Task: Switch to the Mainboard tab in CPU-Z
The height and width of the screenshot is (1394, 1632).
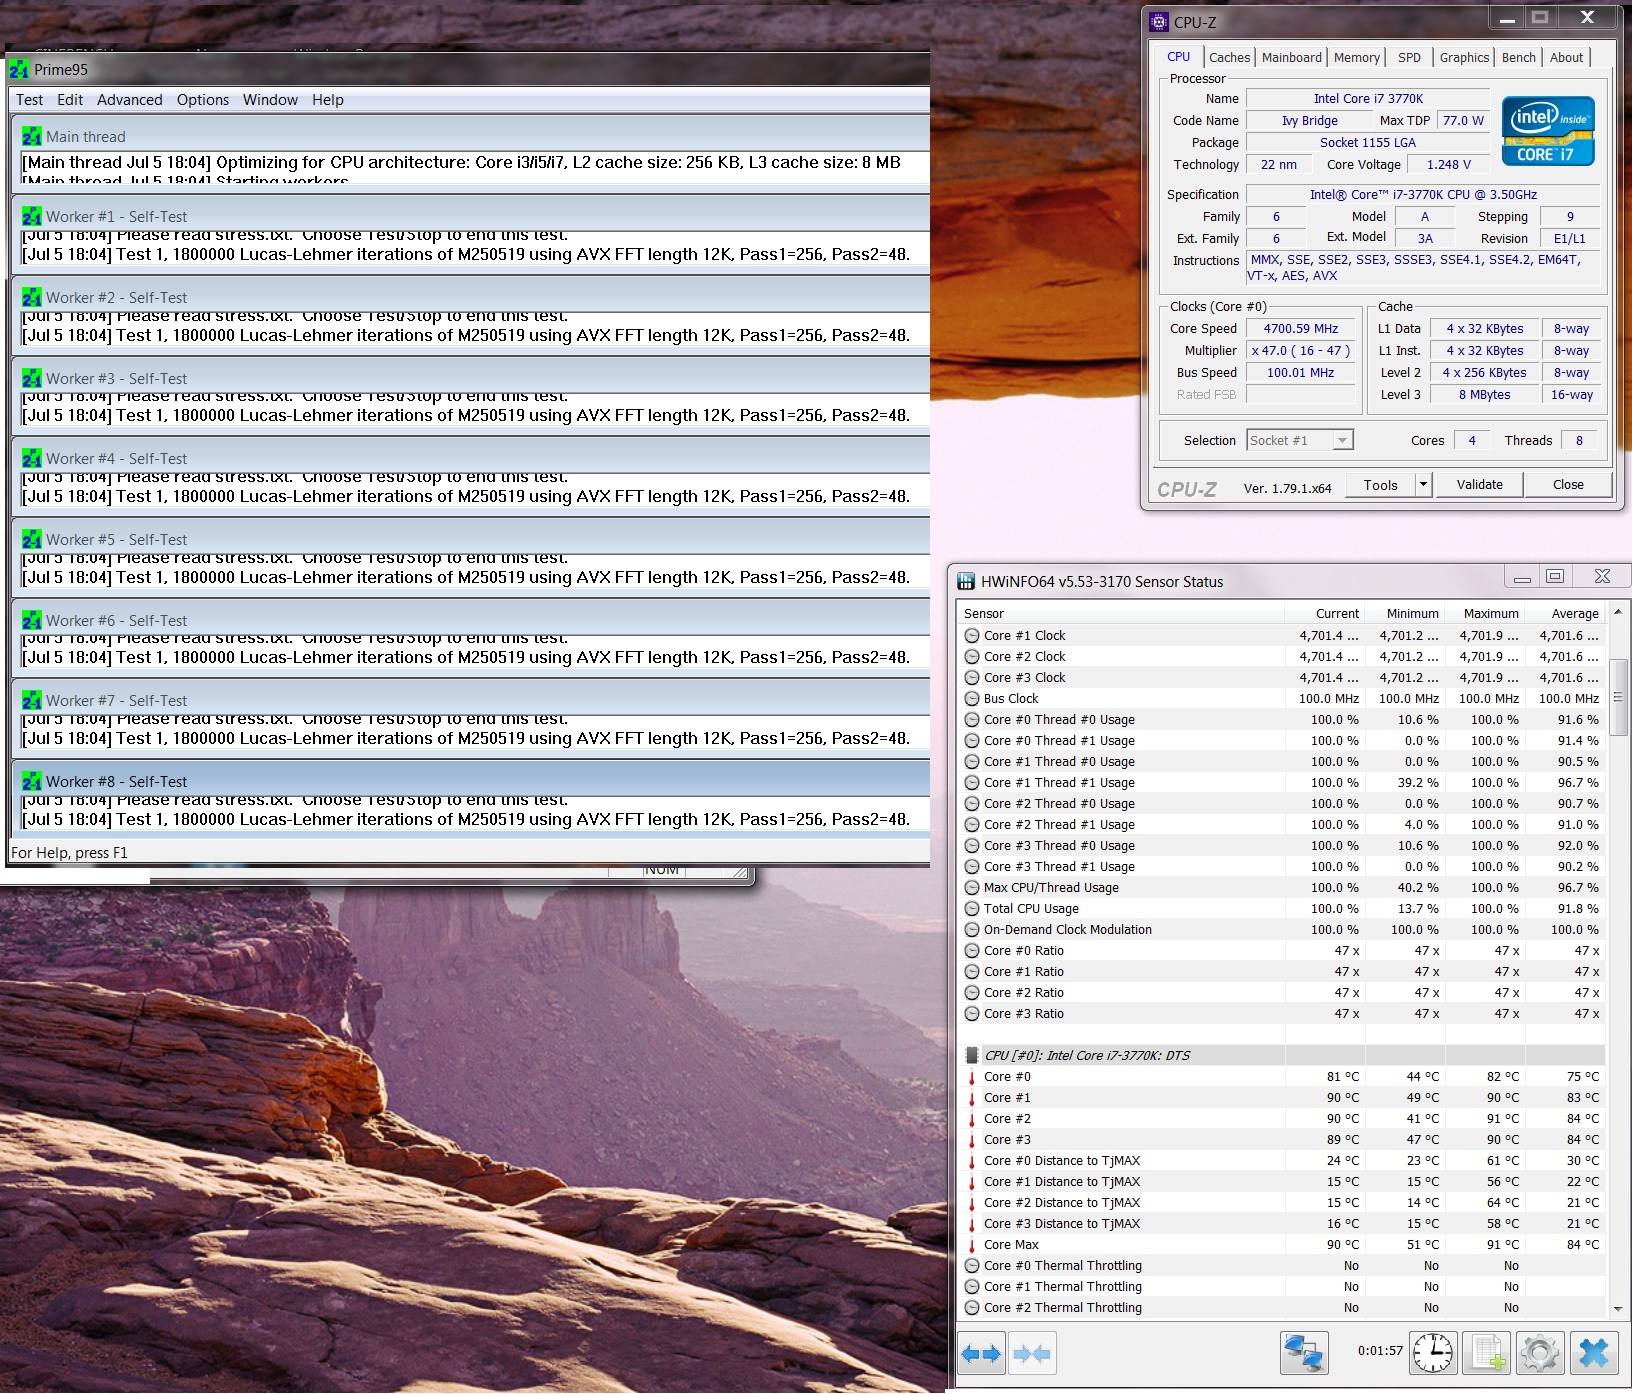Action: click(1292, 57)
